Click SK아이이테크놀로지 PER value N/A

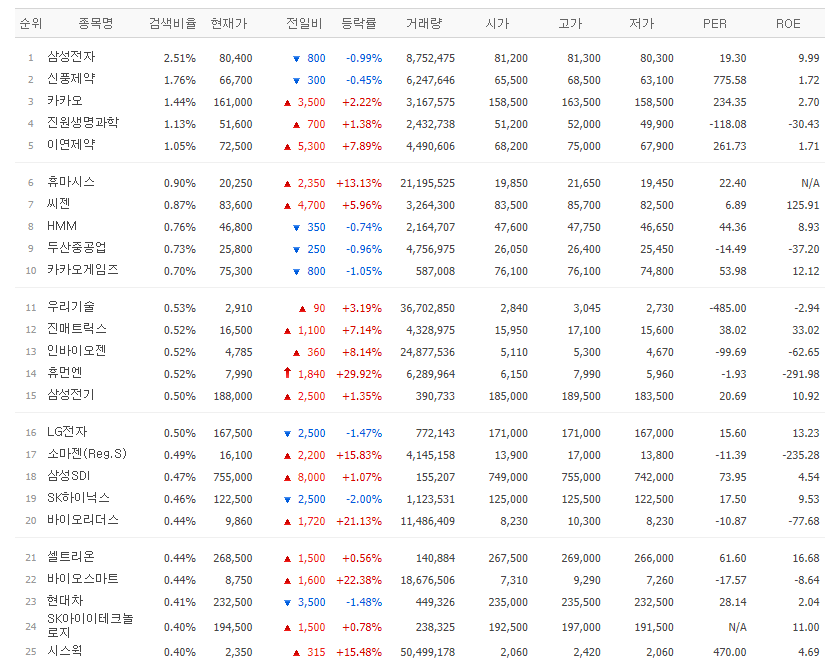coord(737,627)
